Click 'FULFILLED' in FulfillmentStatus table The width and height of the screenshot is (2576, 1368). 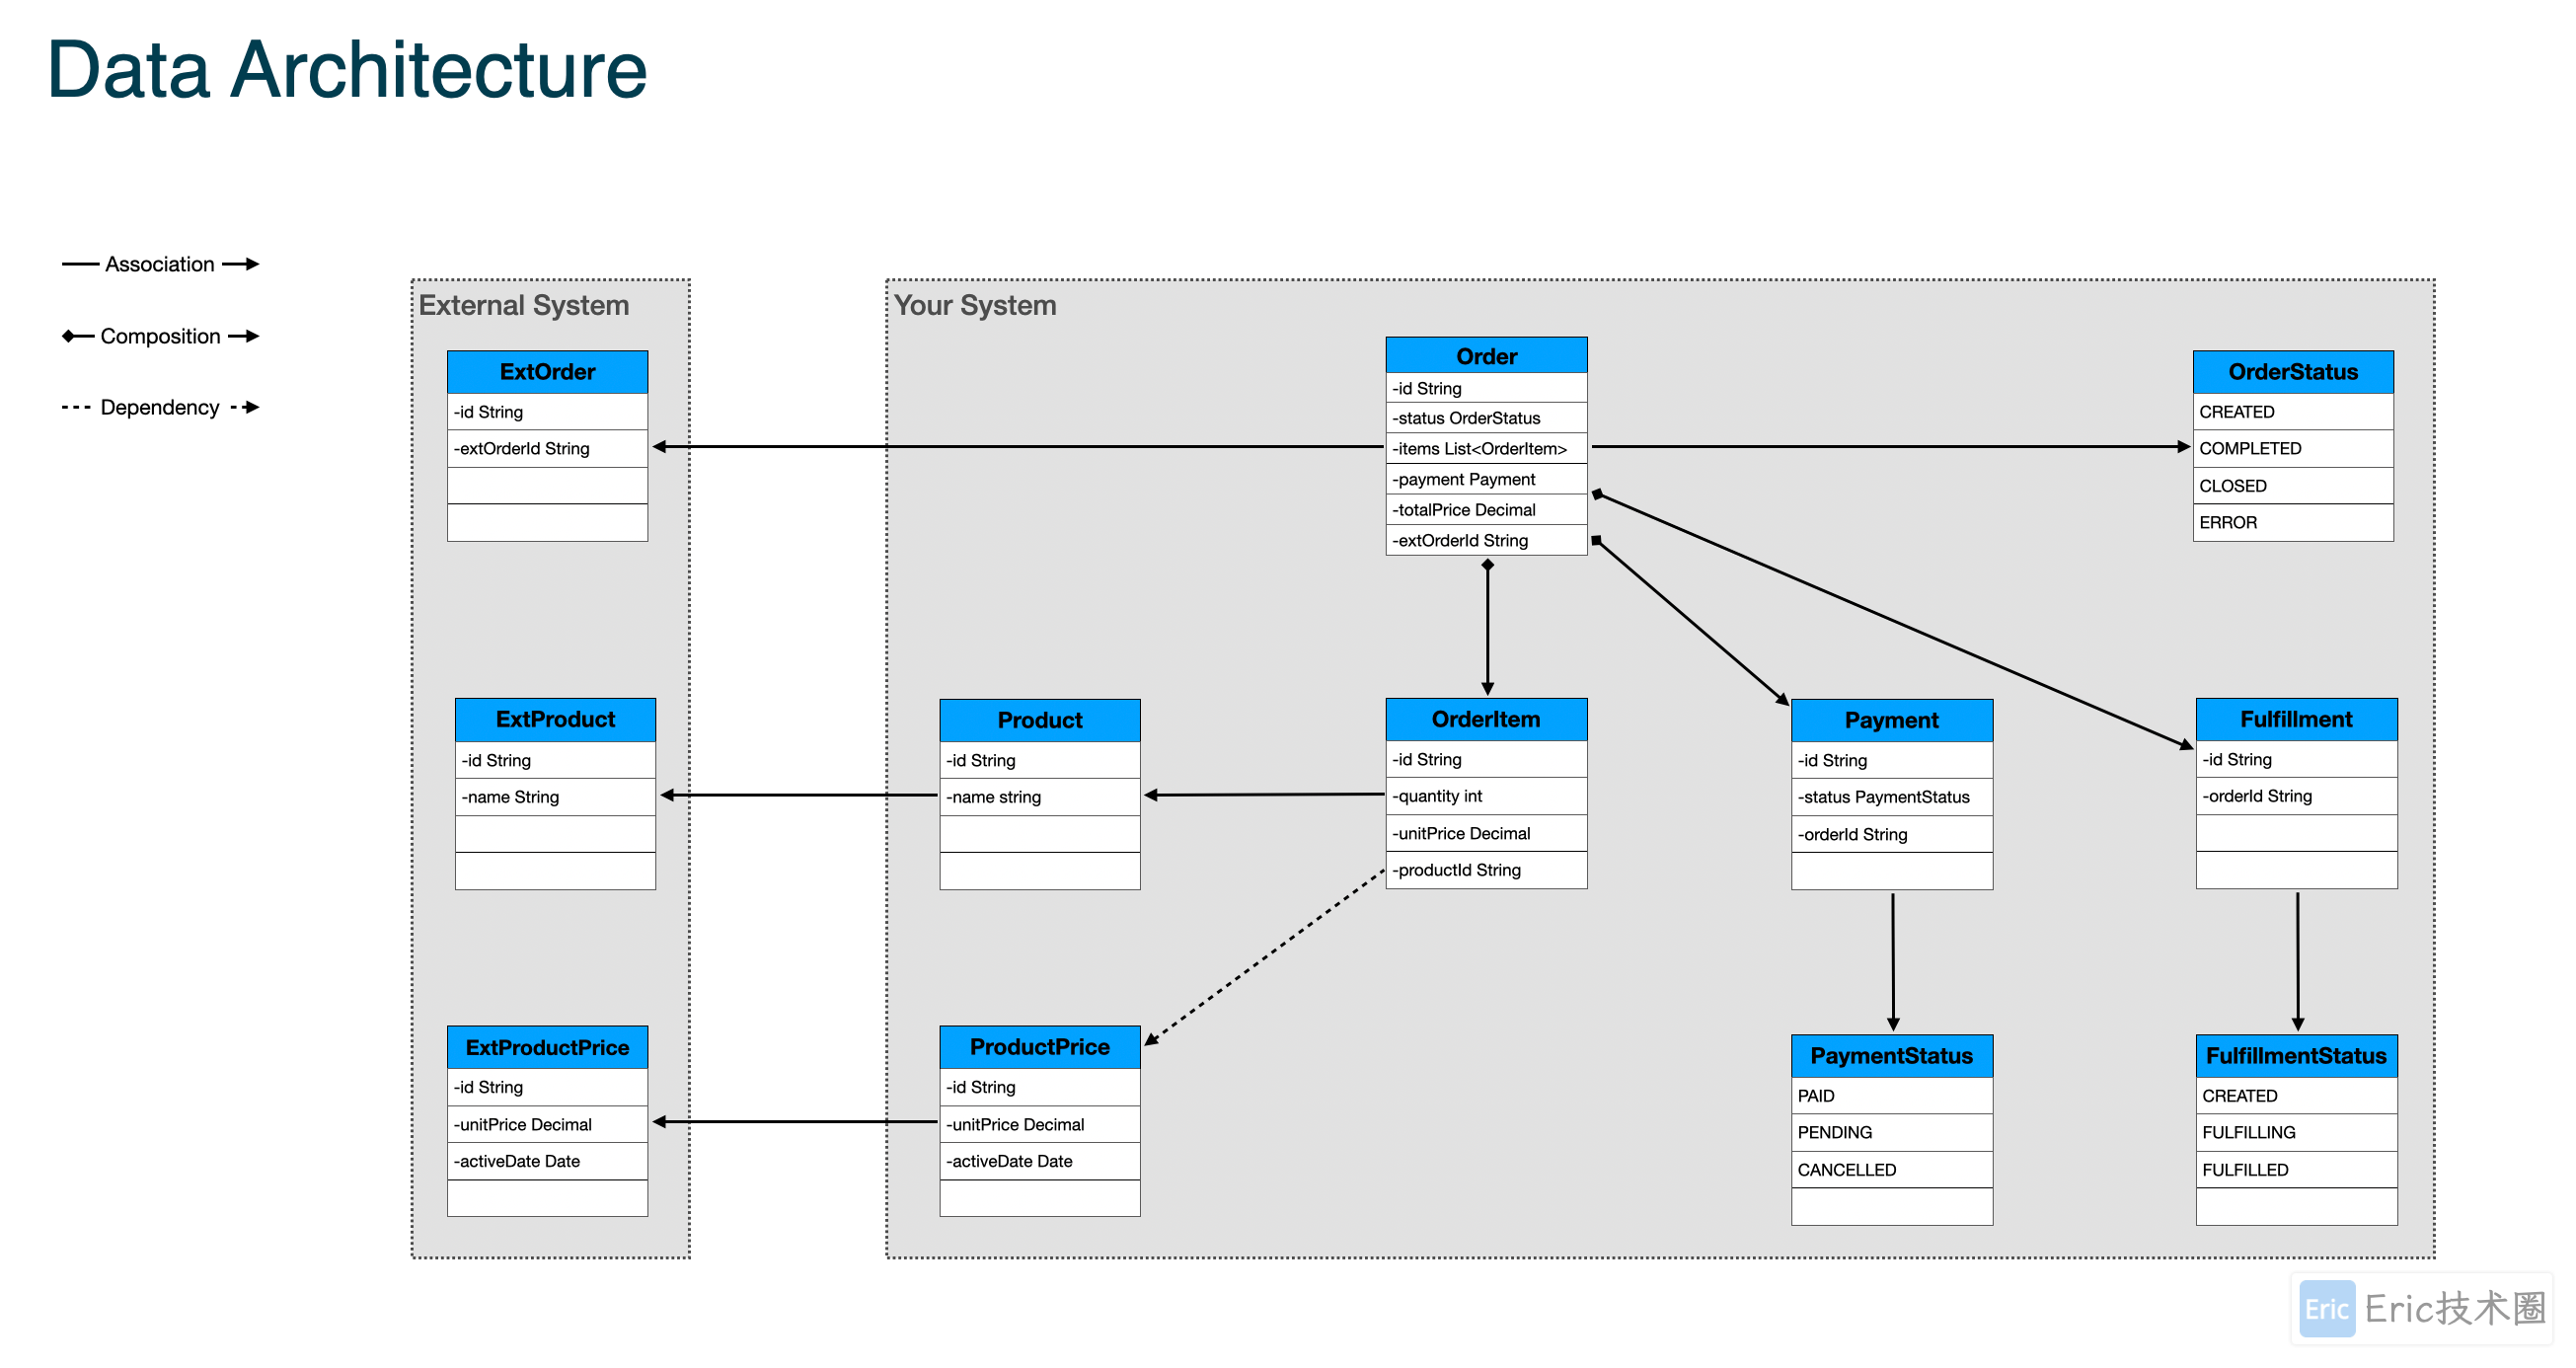pyautogui.click(x=2296, y=1169)
